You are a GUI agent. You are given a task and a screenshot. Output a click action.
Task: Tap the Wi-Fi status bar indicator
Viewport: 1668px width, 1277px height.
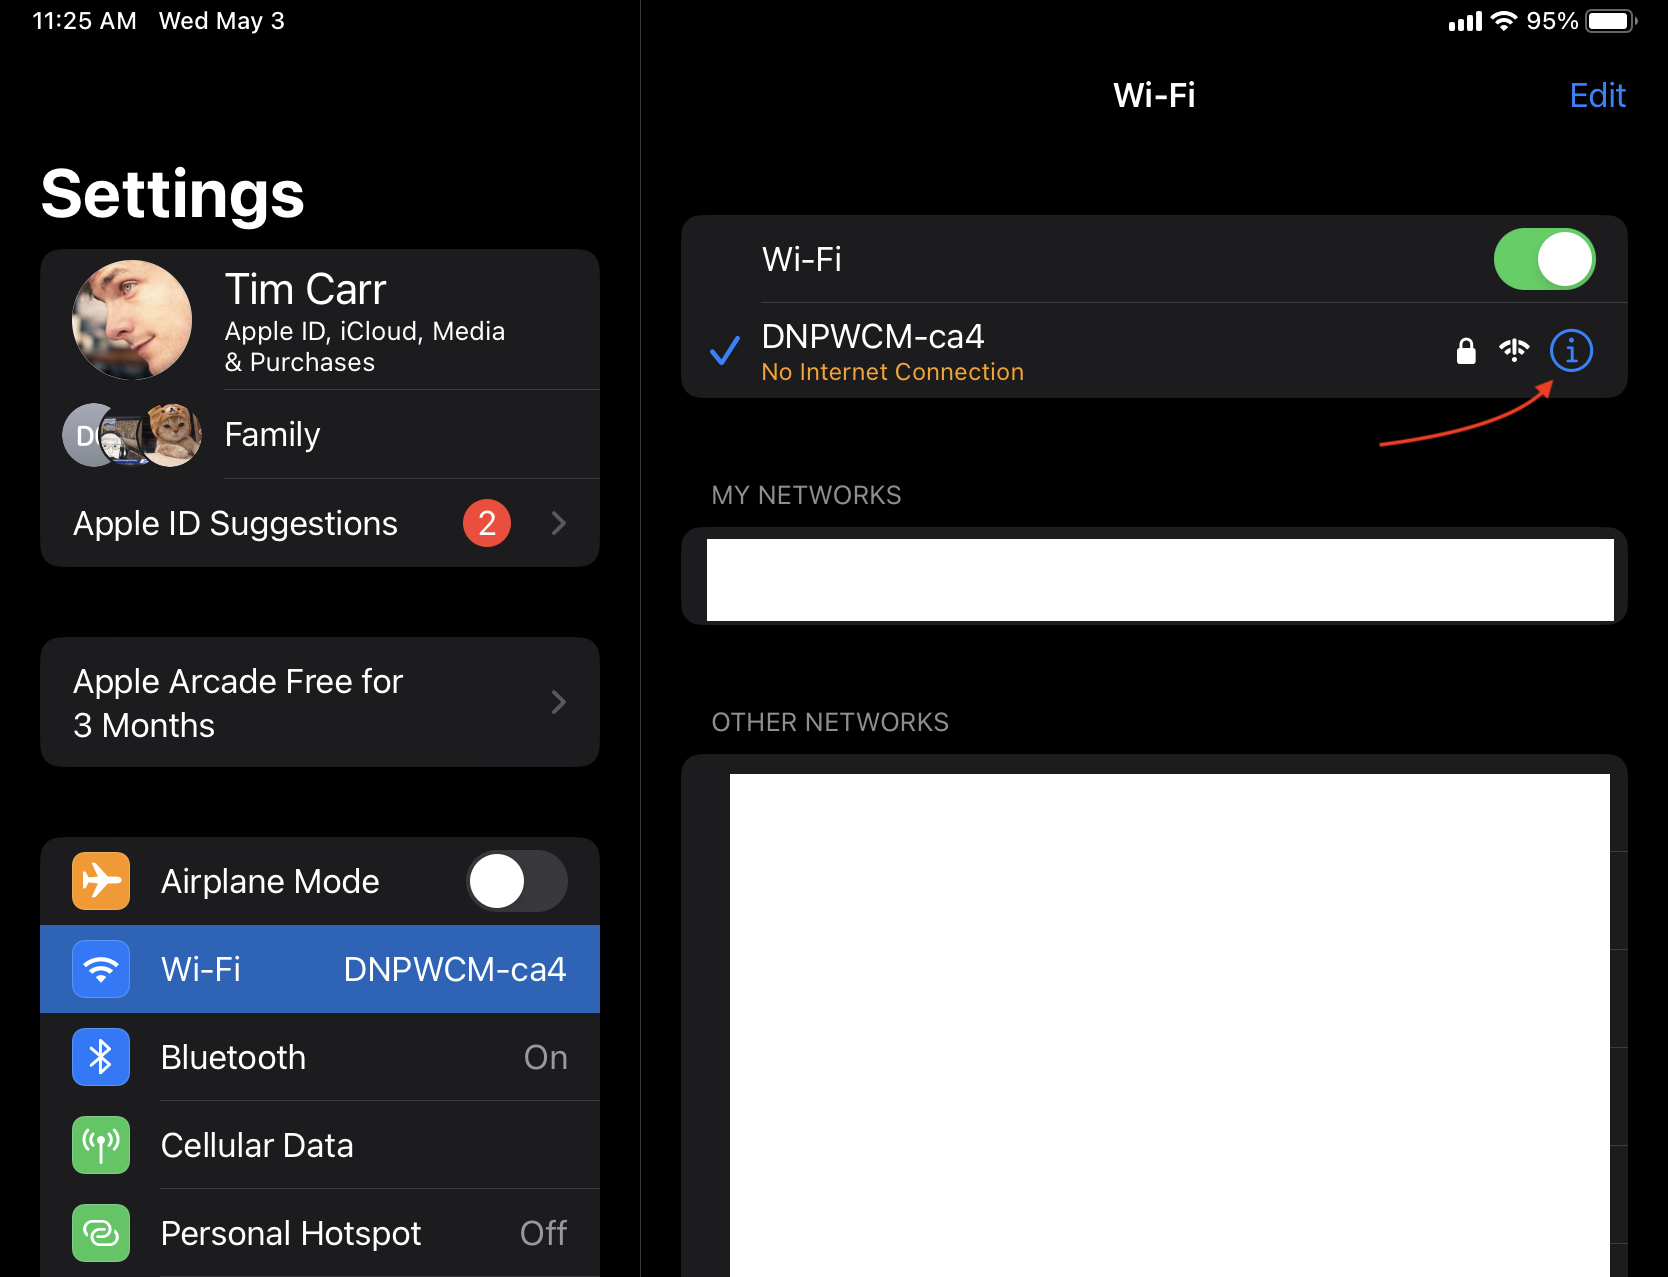tap(1503, 21)
